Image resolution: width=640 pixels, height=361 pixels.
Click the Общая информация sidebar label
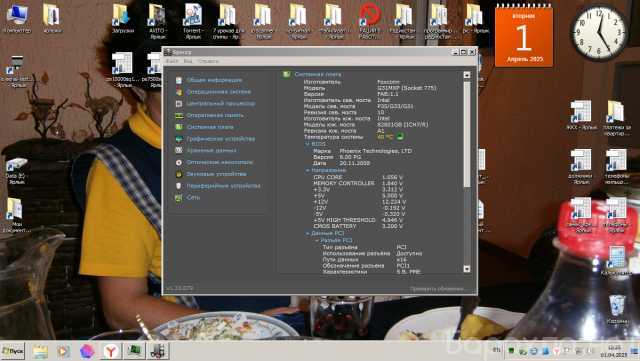pyautogui.click(x=214, y=80)
